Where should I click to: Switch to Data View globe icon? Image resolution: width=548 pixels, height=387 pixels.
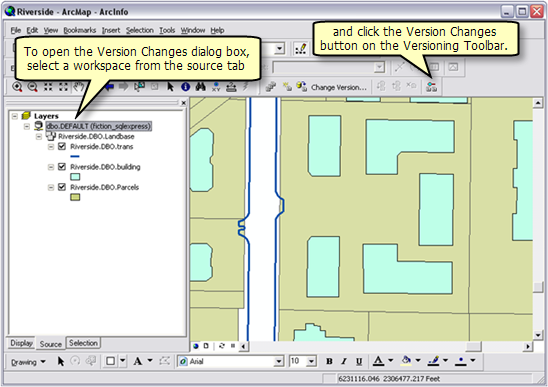[x=196, y=346]
